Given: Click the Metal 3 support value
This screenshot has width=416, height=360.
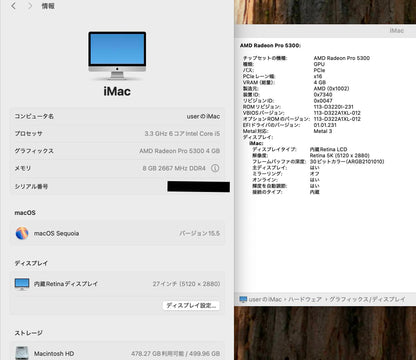Looking at the screenshot, I should (323, 131).
